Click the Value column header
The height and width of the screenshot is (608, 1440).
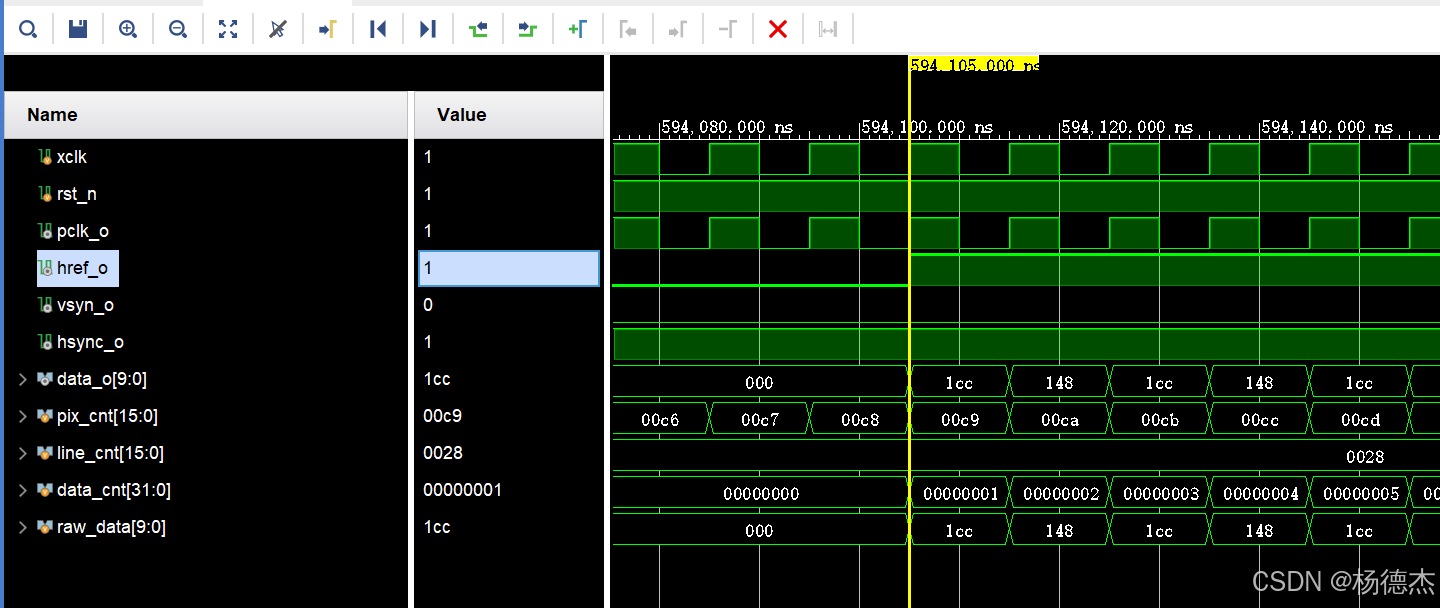click(x=461, y=114)
